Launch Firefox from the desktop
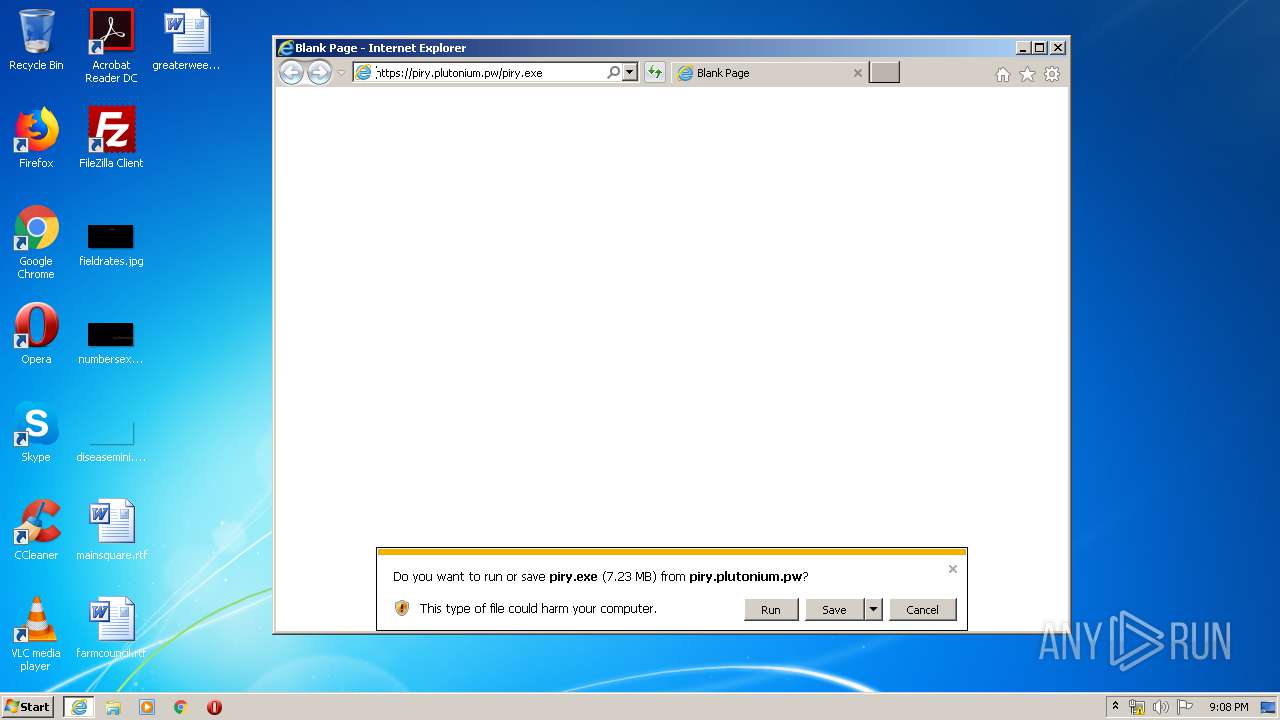 [36, 138]
